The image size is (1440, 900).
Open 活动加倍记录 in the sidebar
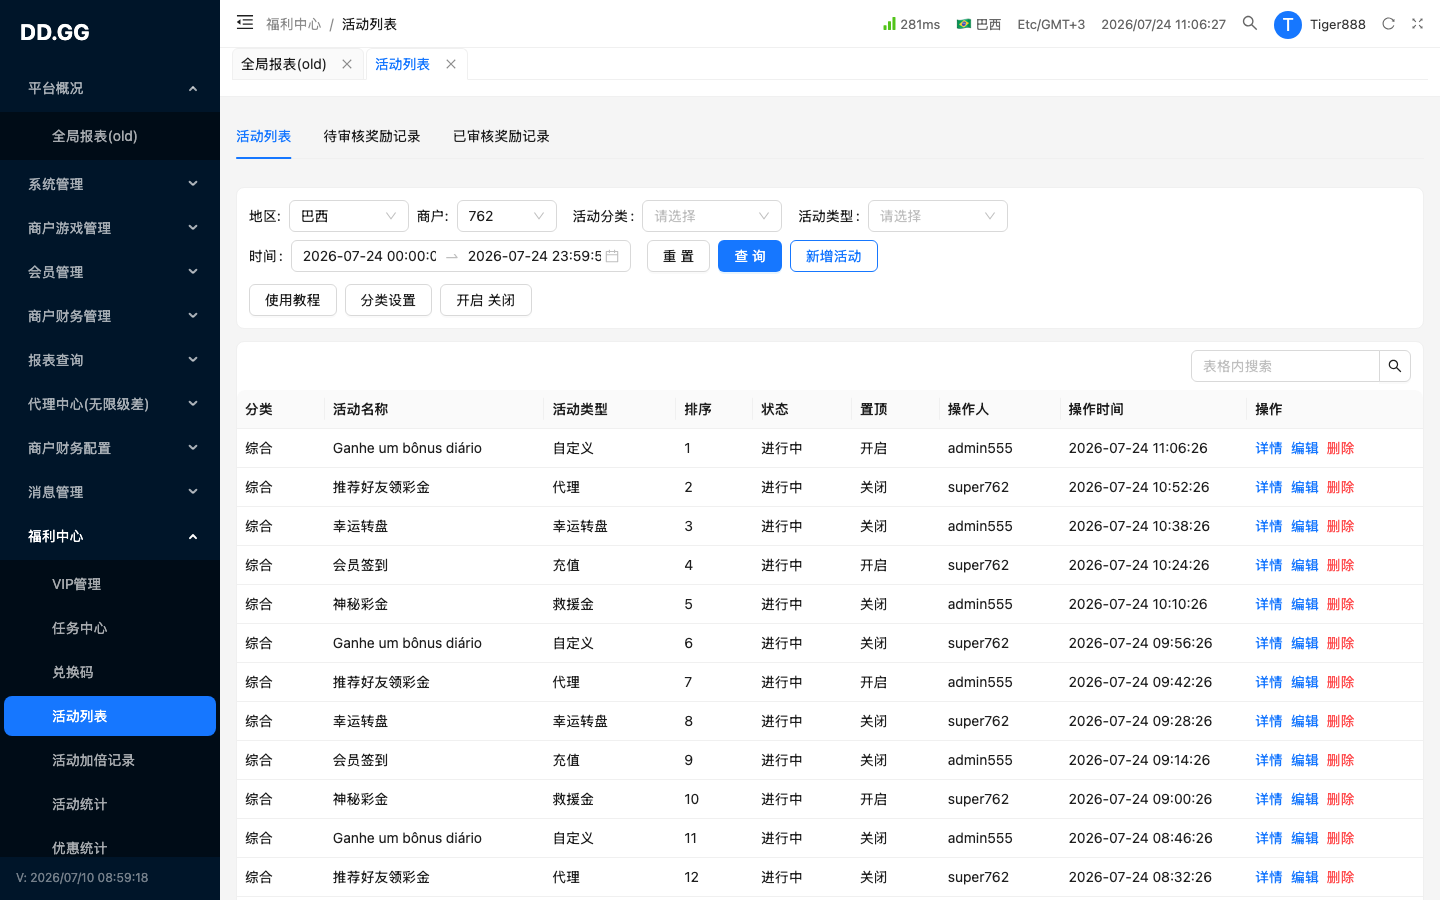110,760
